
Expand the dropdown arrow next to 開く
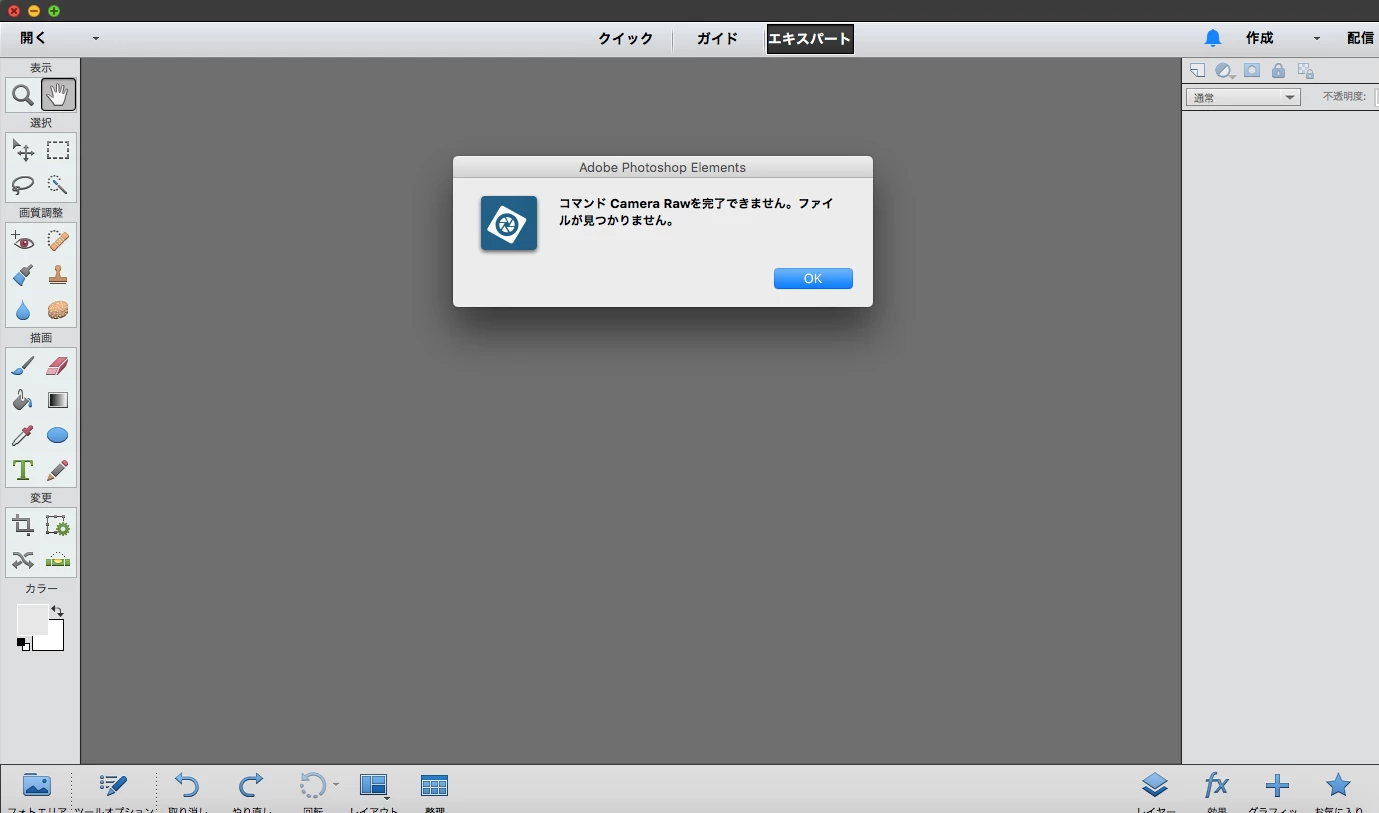click(x=96, y=39)
